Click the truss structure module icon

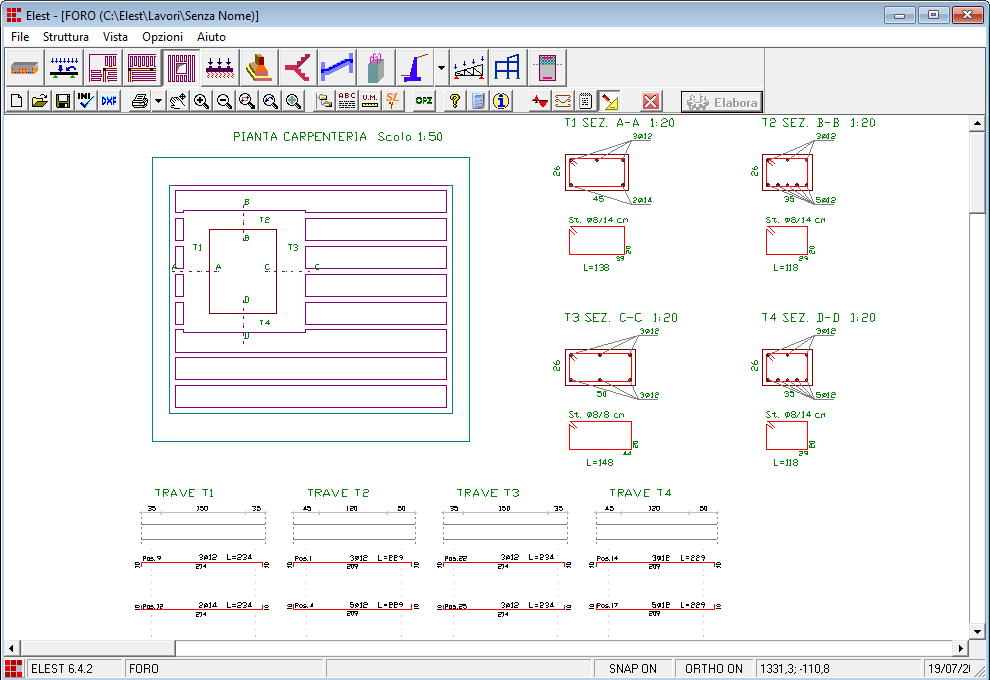coord(469,68)
